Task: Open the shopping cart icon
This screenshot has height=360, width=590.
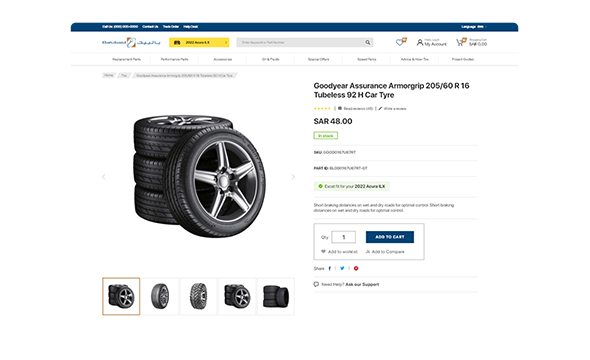Action: click(461, 42)
